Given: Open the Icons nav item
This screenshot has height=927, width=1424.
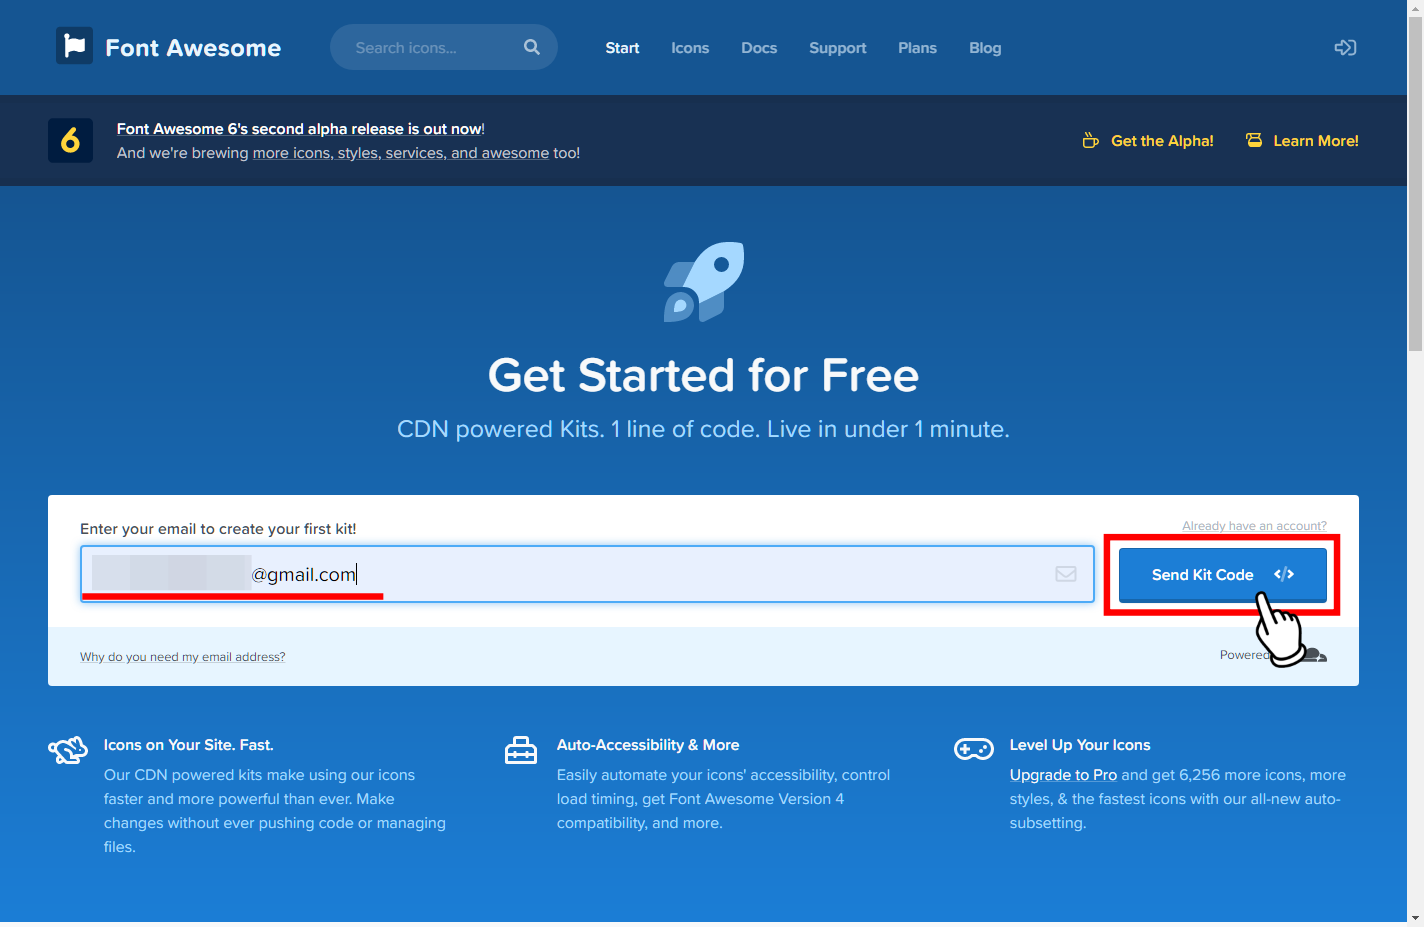Looking at the screenshot, I should [x=690, y=48].
